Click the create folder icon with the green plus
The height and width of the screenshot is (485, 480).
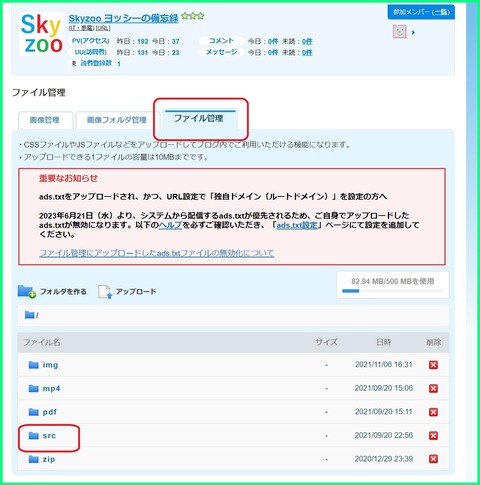[27, 291]
